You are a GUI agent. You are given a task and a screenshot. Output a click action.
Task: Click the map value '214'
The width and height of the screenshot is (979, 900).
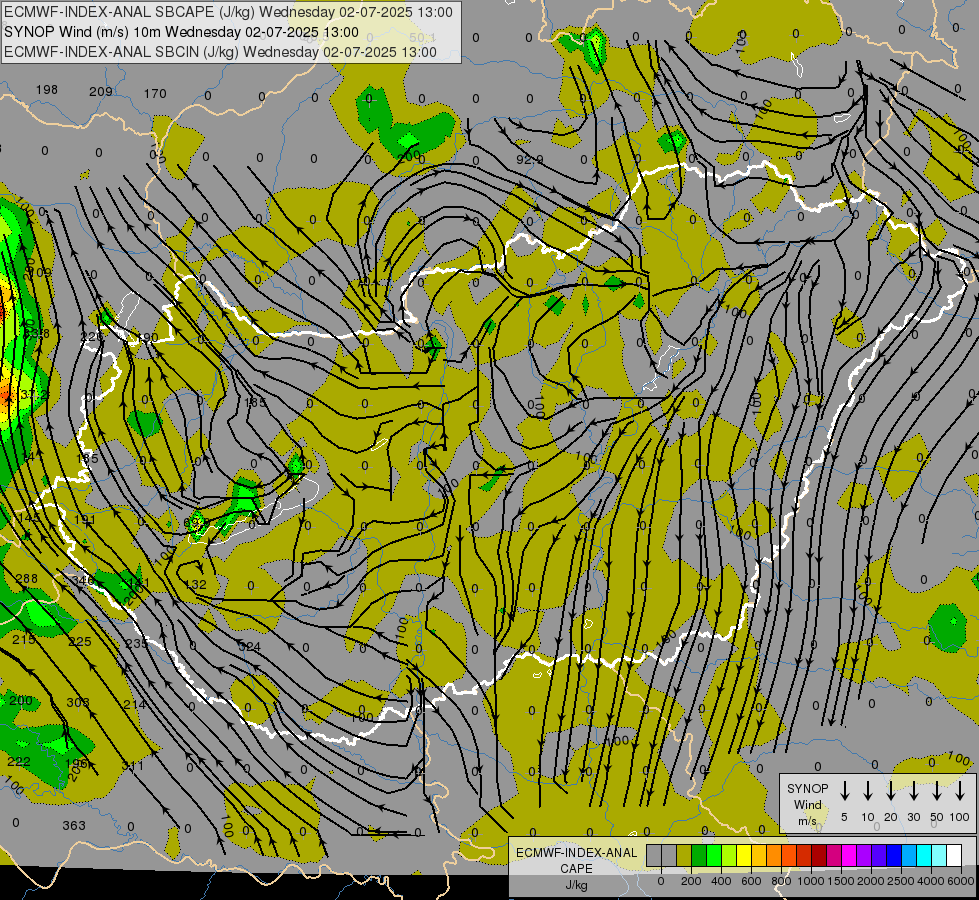(135, 705)
